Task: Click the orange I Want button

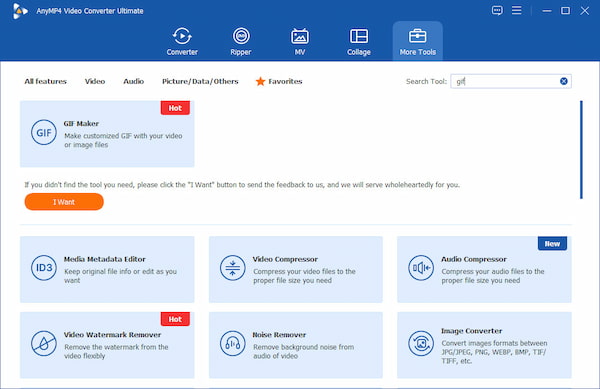Action: [64, 202]
